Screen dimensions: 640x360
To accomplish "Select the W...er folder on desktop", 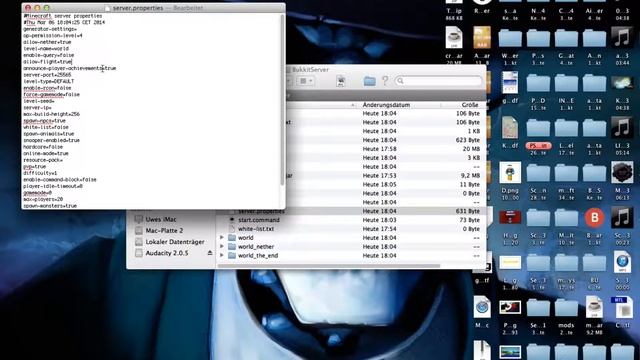I will click(510, 39).
